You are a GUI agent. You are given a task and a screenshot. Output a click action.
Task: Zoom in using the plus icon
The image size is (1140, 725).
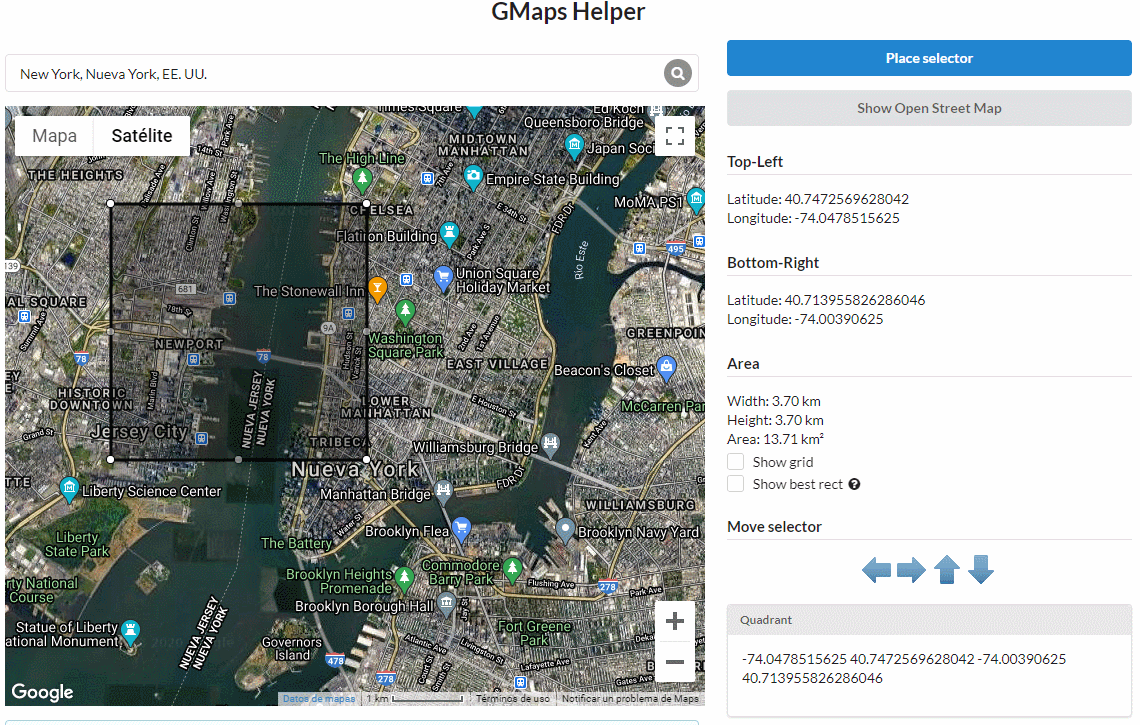click(x=675, y=621)
